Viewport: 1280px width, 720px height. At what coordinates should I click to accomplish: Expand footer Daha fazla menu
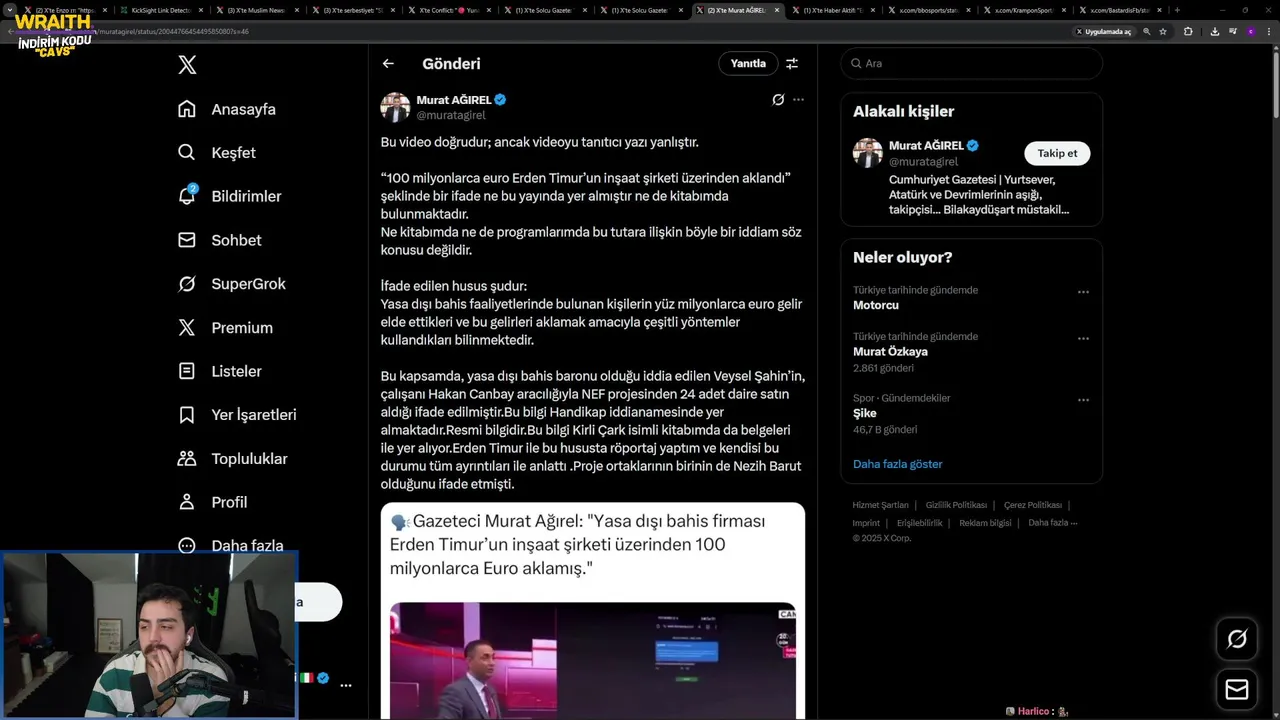(x=1052, y=523)
